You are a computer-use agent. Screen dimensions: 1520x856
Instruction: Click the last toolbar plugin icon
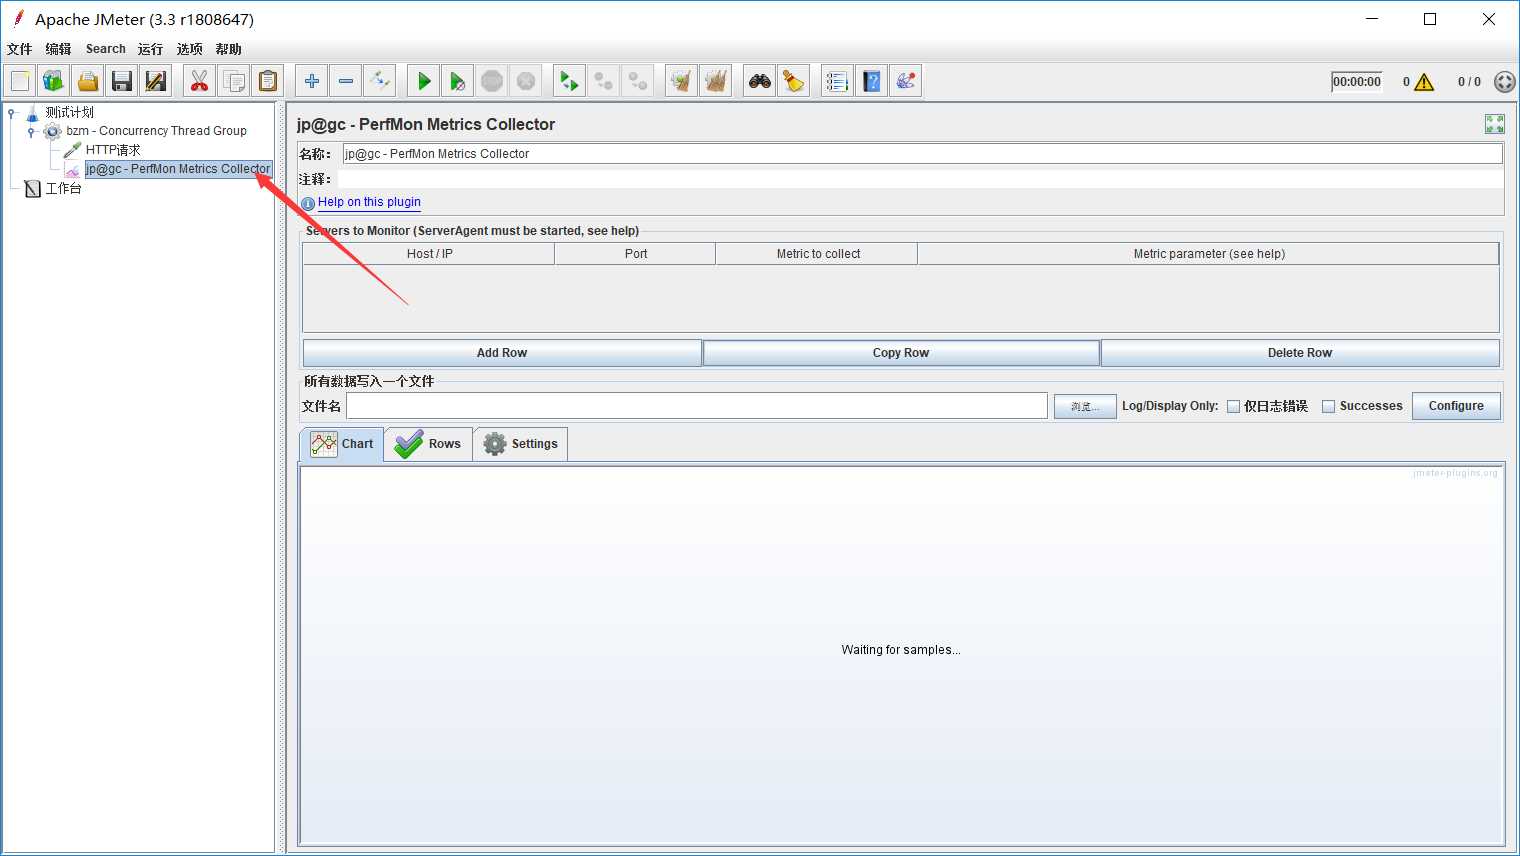(906, 81)
